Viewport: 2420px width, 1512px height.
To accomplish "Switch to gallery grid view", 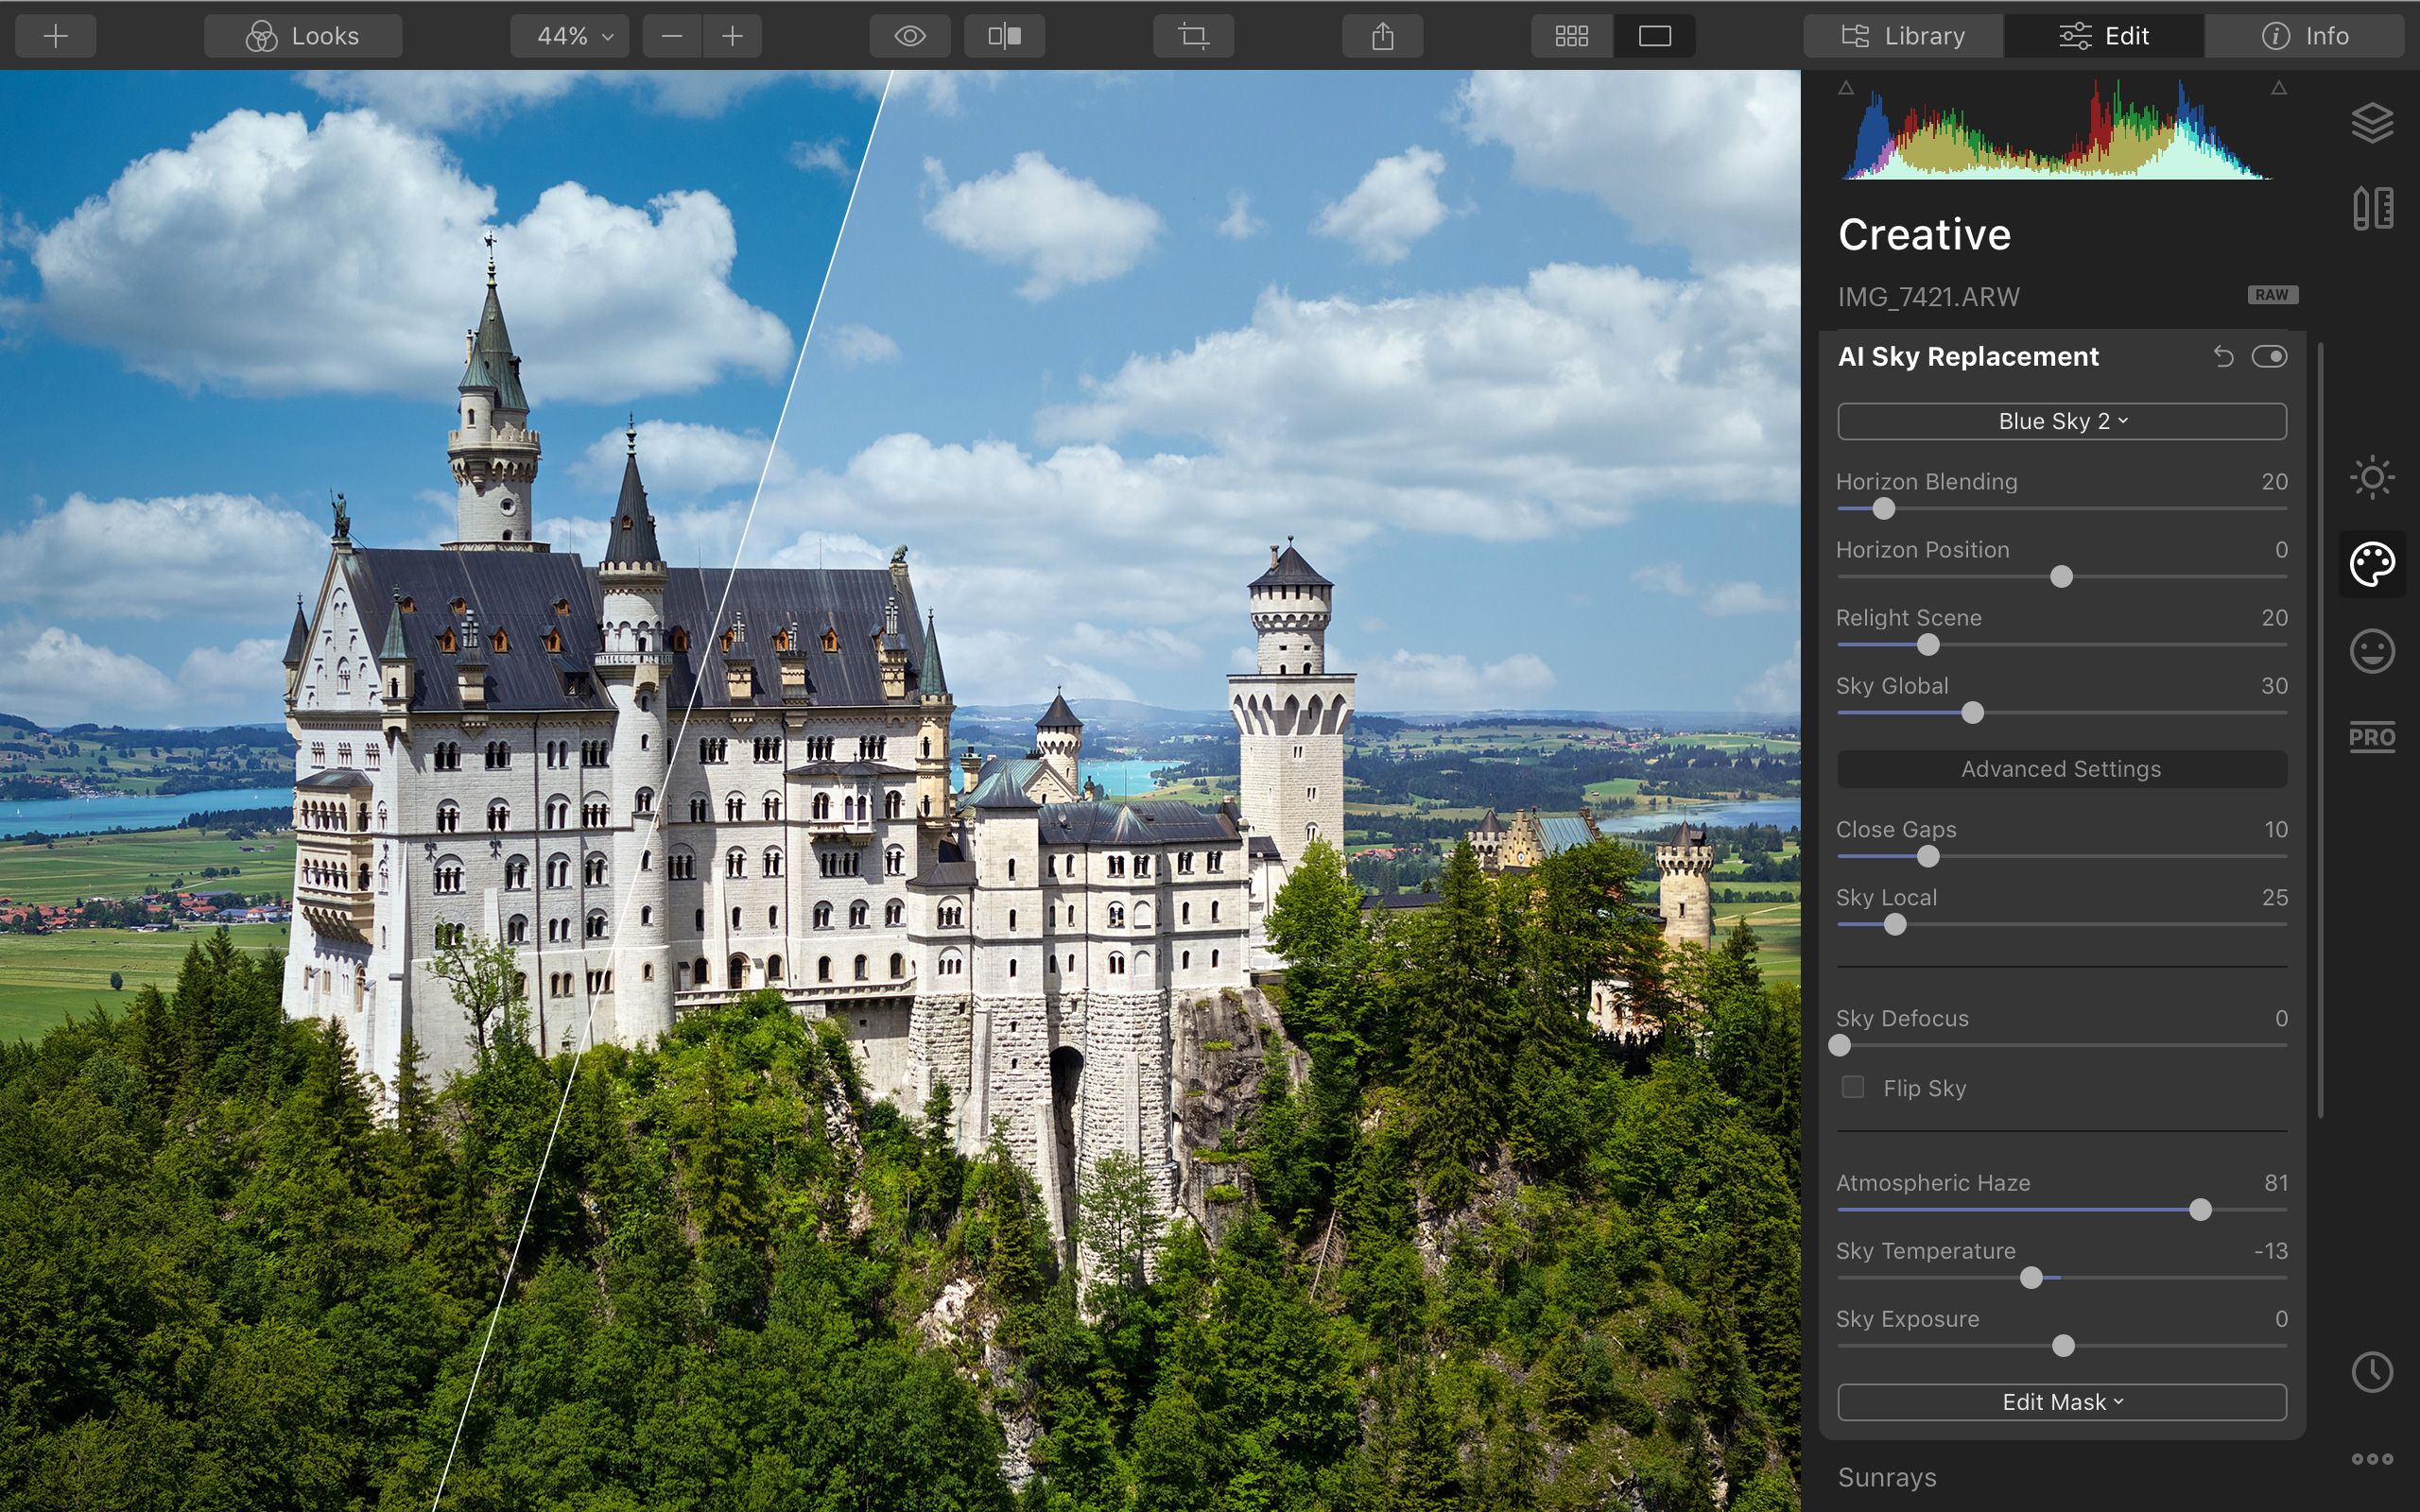I will 1572,36.
